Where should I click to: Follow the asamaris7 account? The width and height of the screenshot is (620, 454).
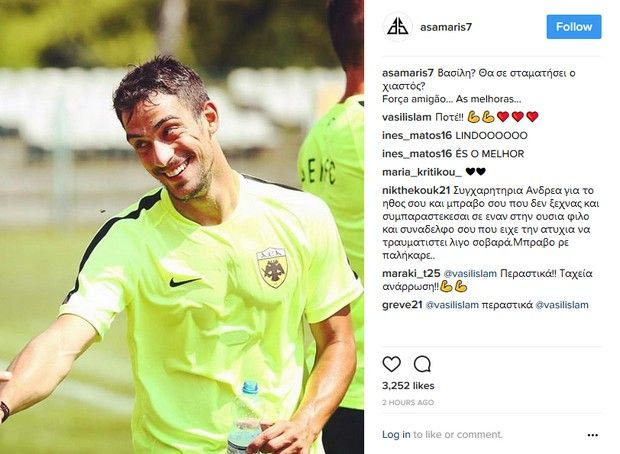point(574,27)
